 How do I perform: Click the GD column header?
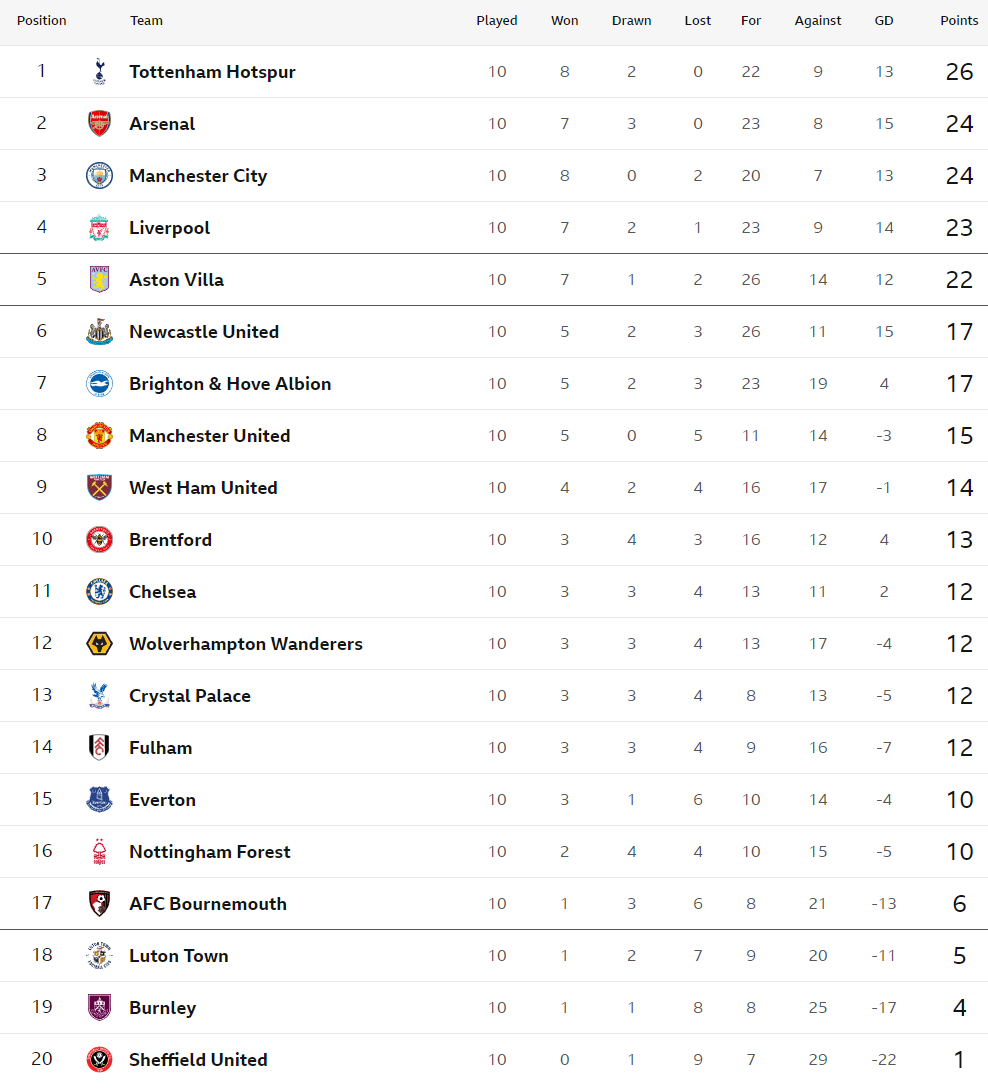pyautogui.click(x=884, y=21)
